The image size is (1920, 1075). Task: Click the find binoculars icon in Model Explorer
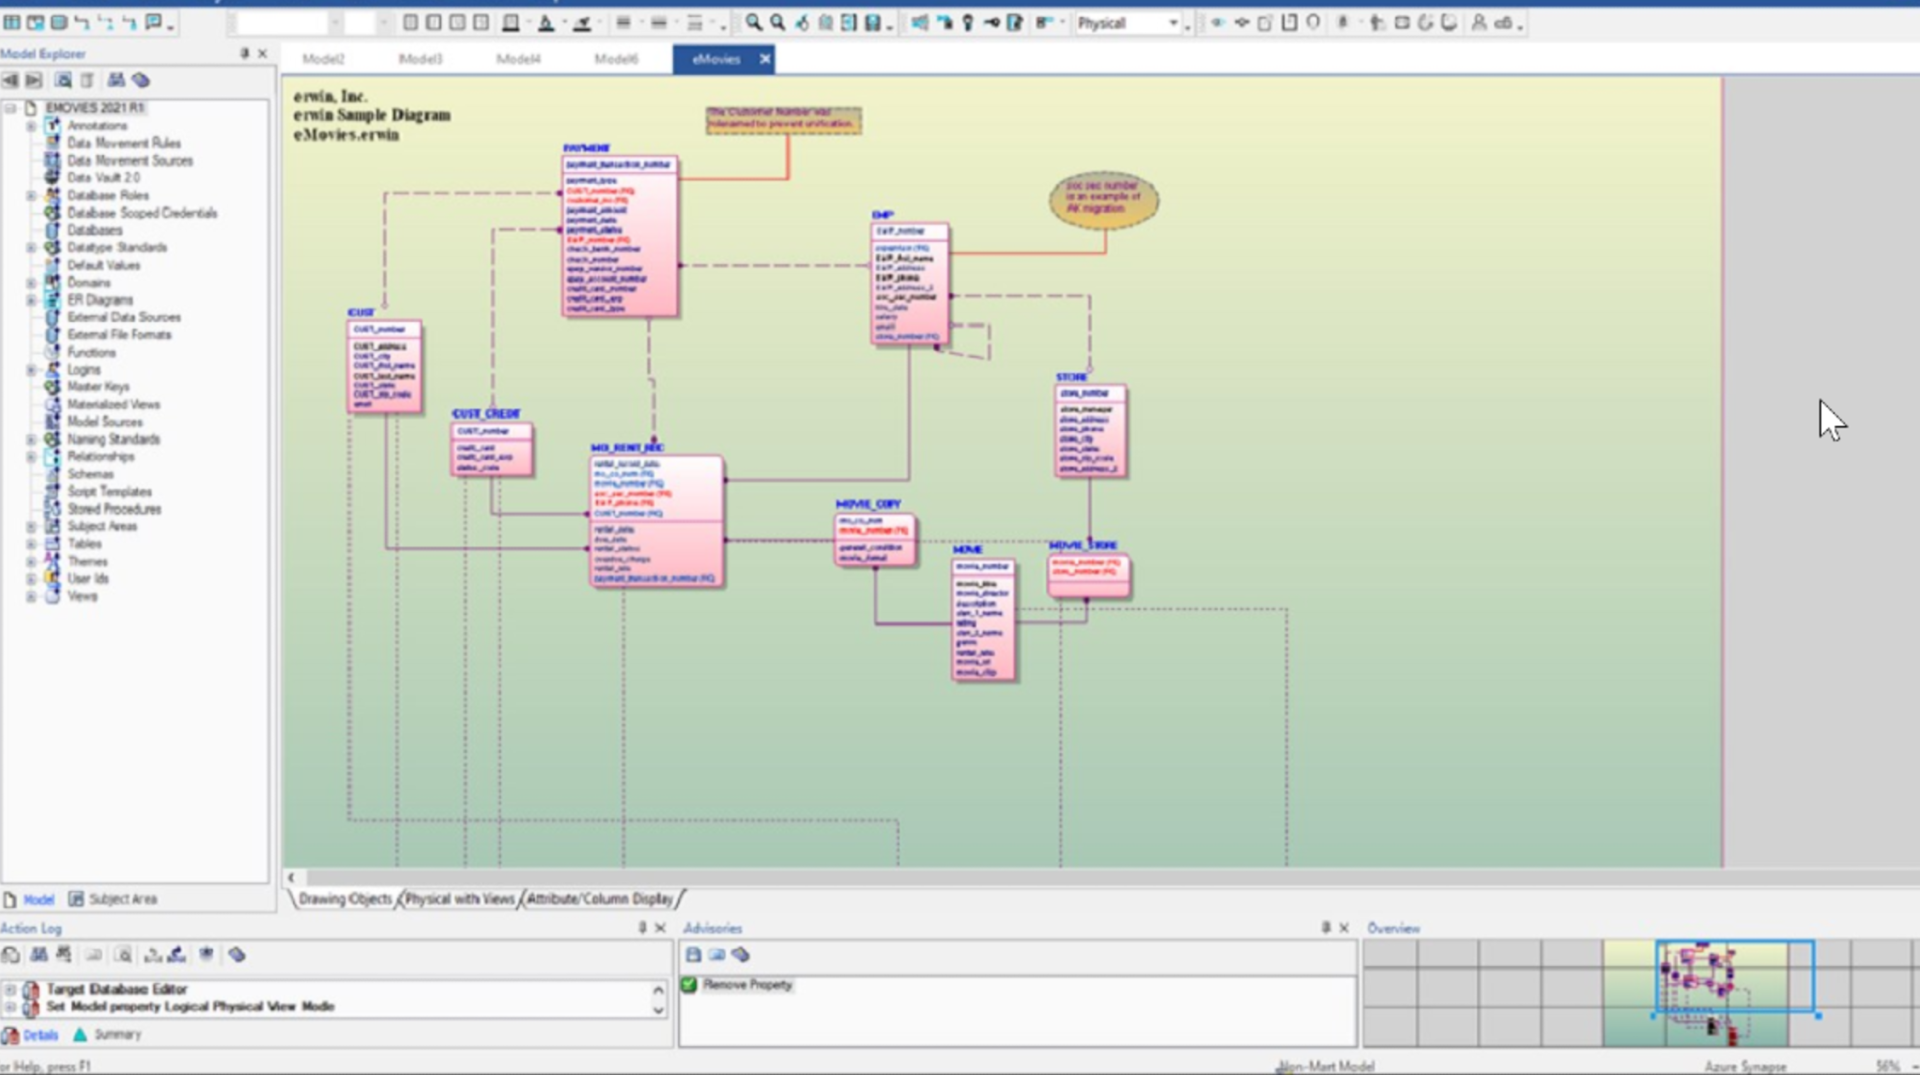click(x=116, y=80)
